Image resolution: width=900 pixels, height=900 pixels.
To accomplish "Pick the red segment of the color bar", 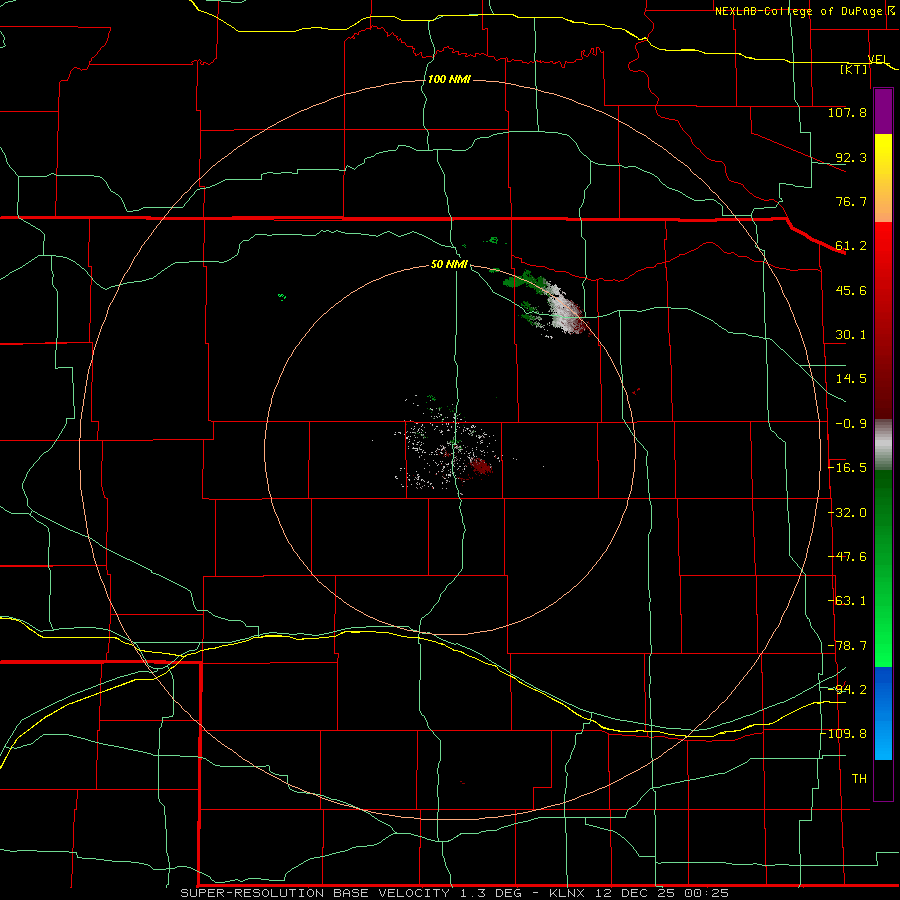I will click(x=883, y=320).
